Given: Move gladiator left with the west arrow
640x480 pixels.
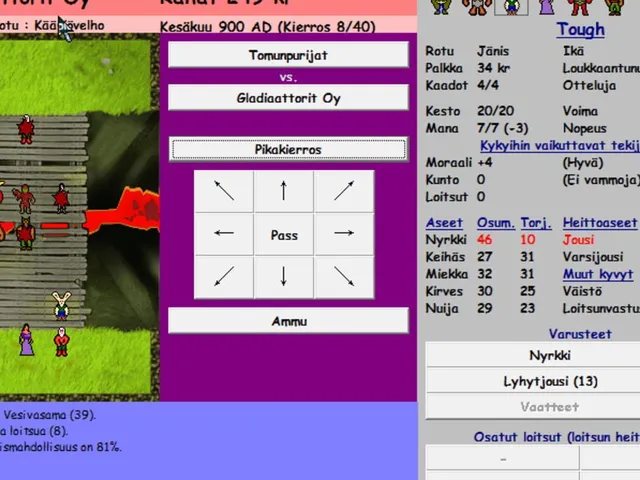Looking at the screenshot, I should (224, 234).
